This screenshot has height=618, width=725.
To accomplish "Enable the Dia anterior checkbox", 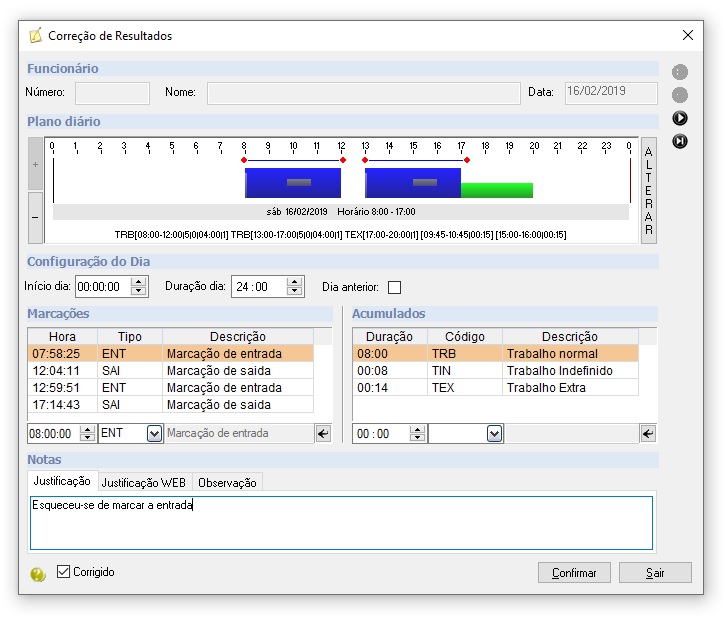I will [x=394, y=287].
